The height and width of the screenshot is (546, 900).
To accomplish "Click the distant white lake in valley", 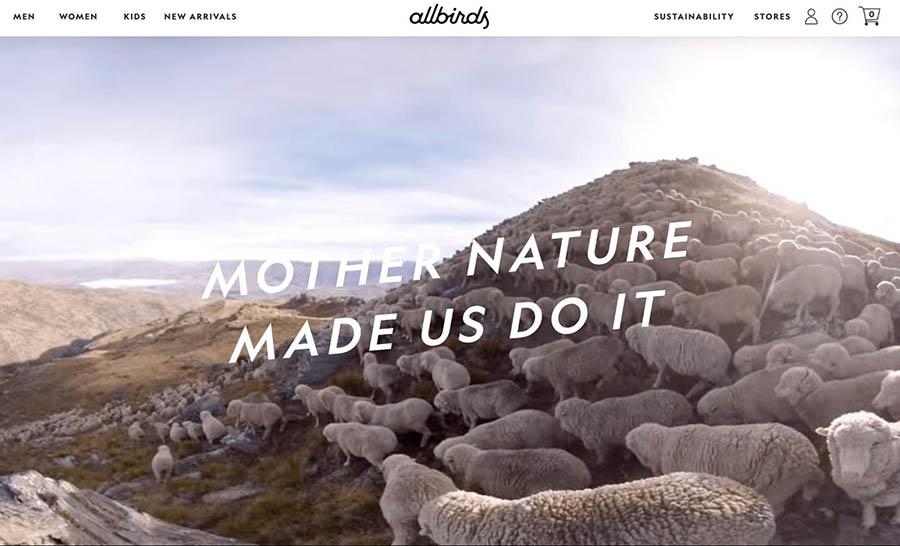I will (129, 283).
